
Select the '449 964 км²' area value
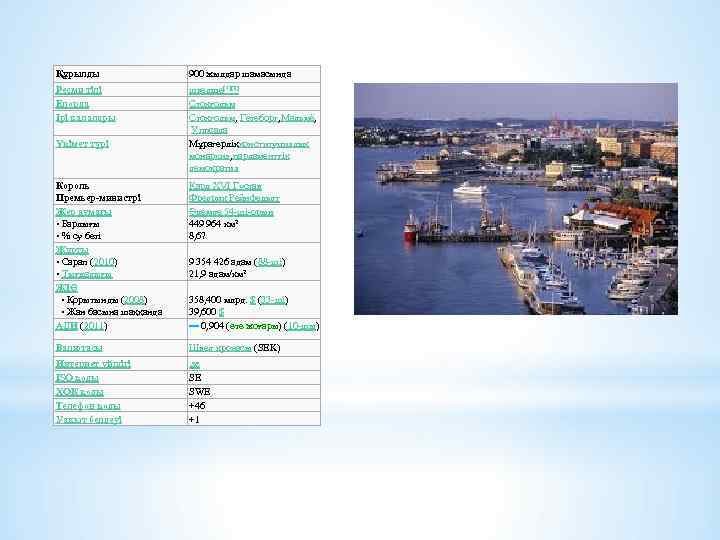click(x=214, y=224)
